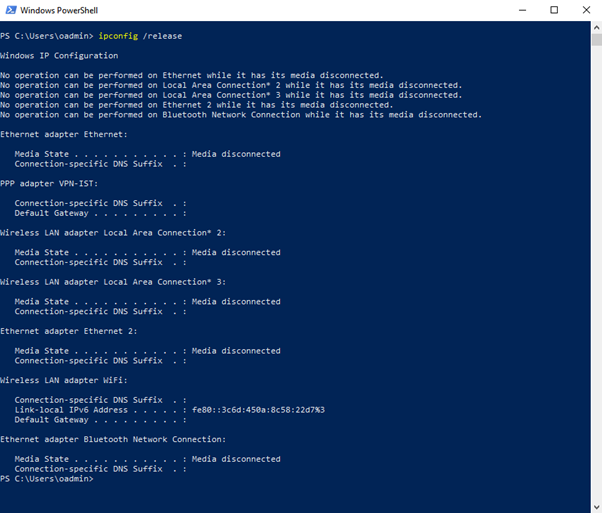Click 'Media disconnected' under Local Area Connection* 2
Screen dimensions: 602x513
tap(236, 252)
